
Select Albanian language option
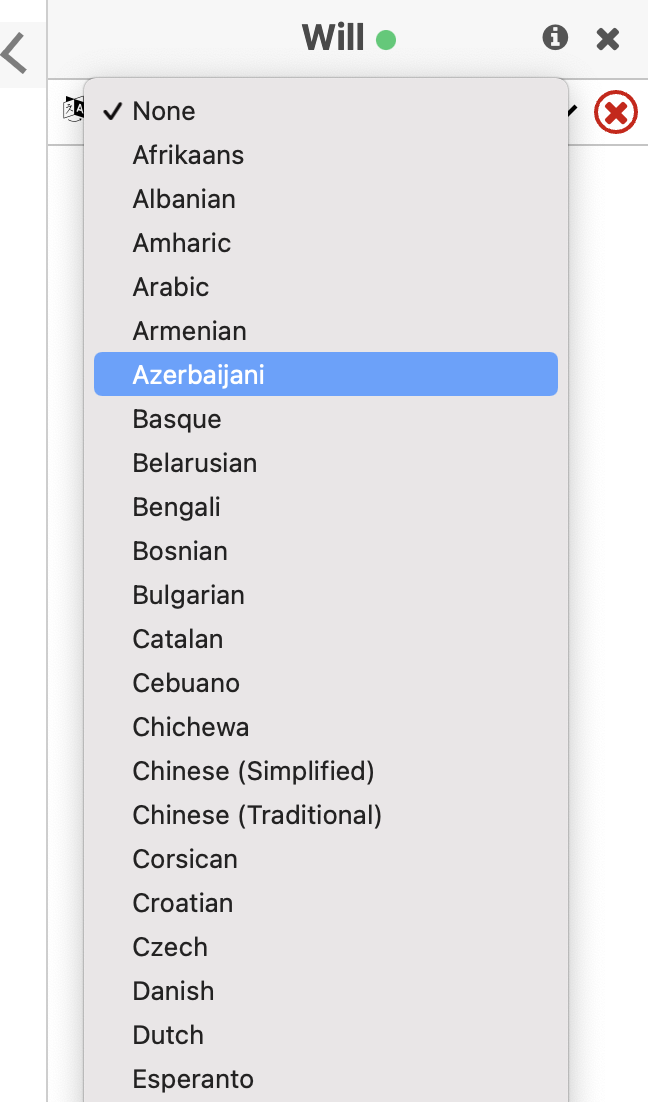click(326, 199)
